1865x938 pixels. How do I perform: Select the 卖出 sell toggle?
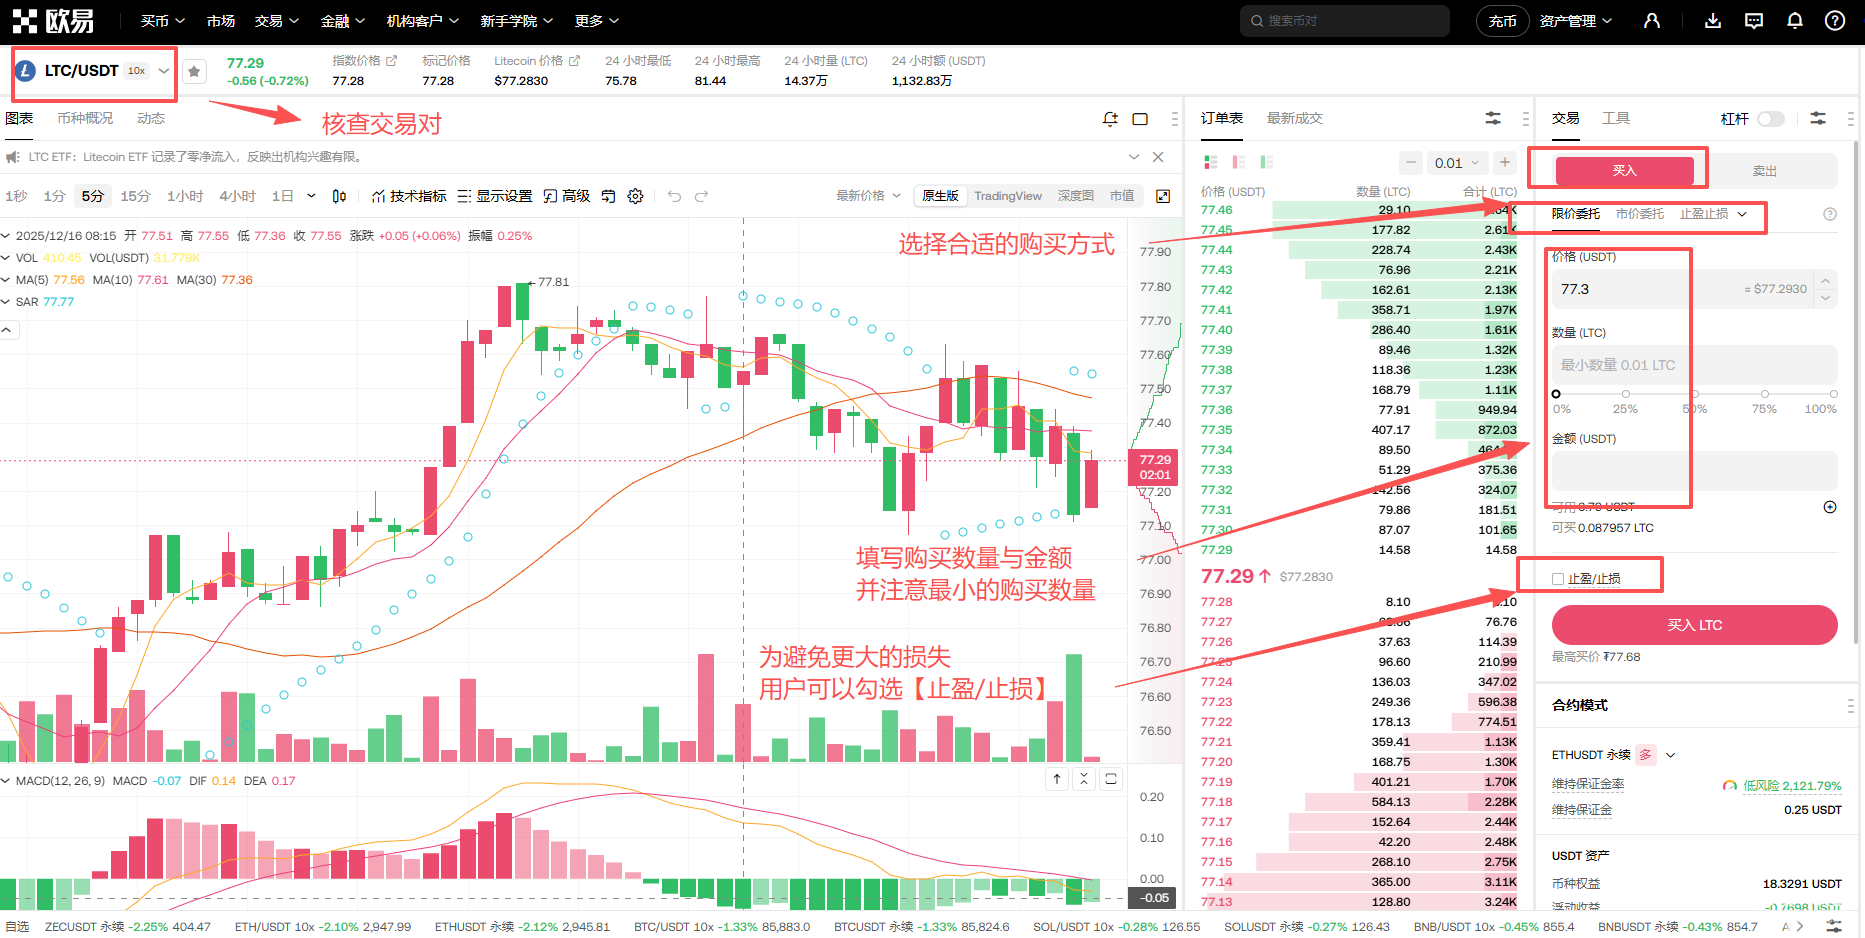click(x=1765, y=171)
